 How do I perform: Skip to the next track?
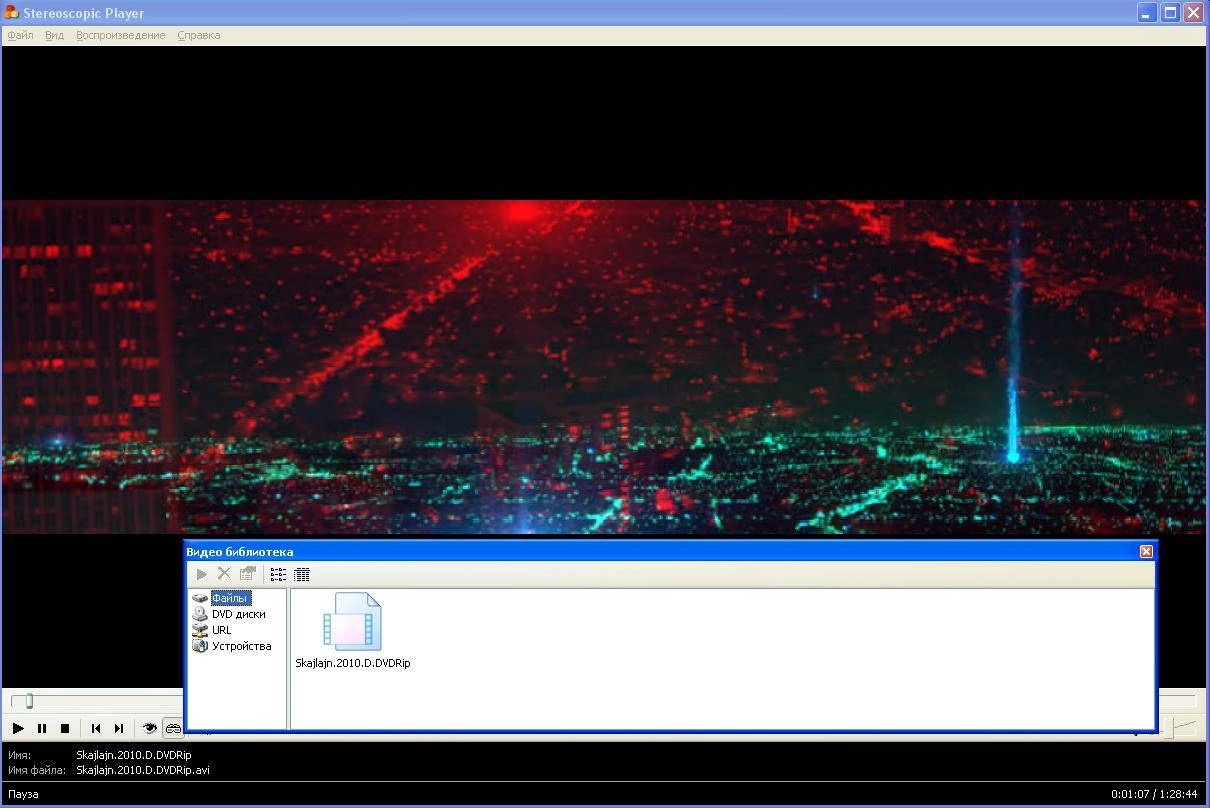(119, 729)
